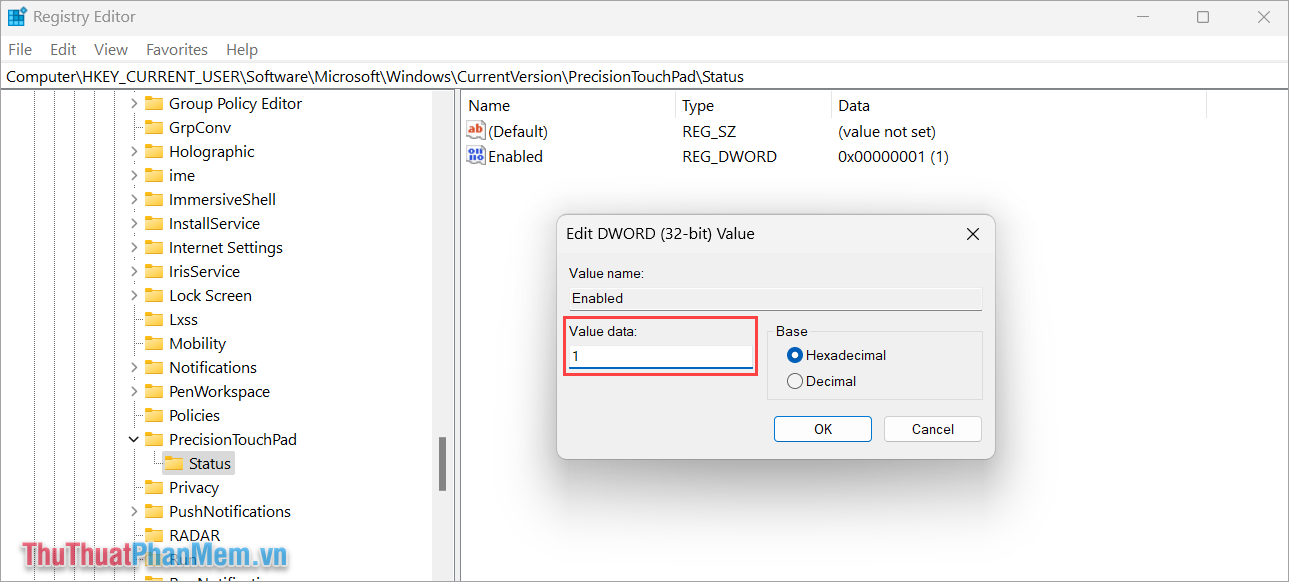Expand the ImmersiveShell node

[x=133, y=199]
